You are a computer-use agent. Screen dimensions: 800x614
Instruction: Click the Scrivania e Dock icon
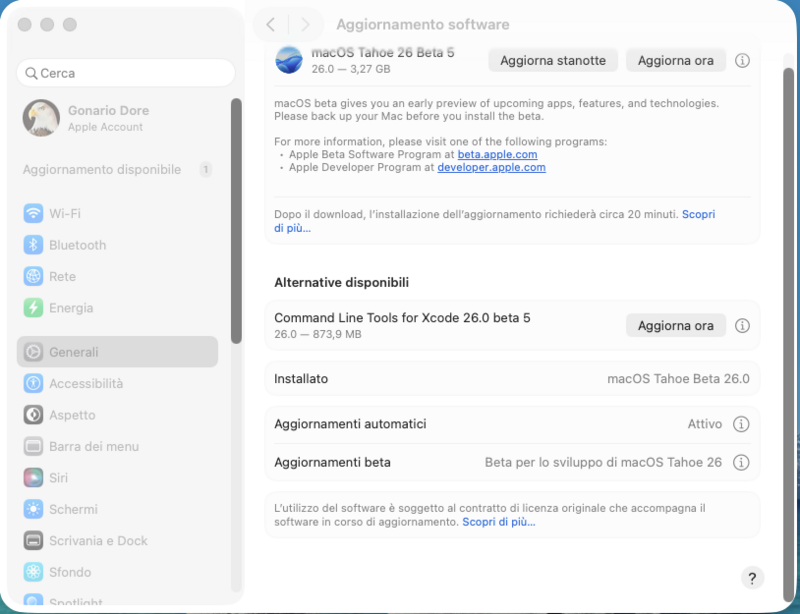pos(33,541)
